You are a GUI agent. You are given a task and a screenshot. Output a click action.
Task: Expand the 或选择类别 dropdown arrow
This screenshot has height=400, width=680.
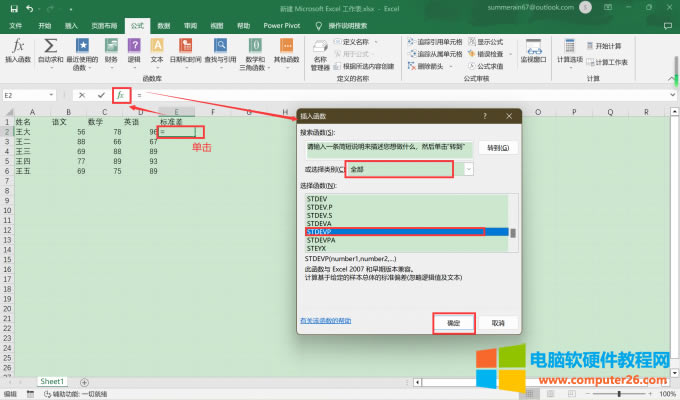pos(468,170)
